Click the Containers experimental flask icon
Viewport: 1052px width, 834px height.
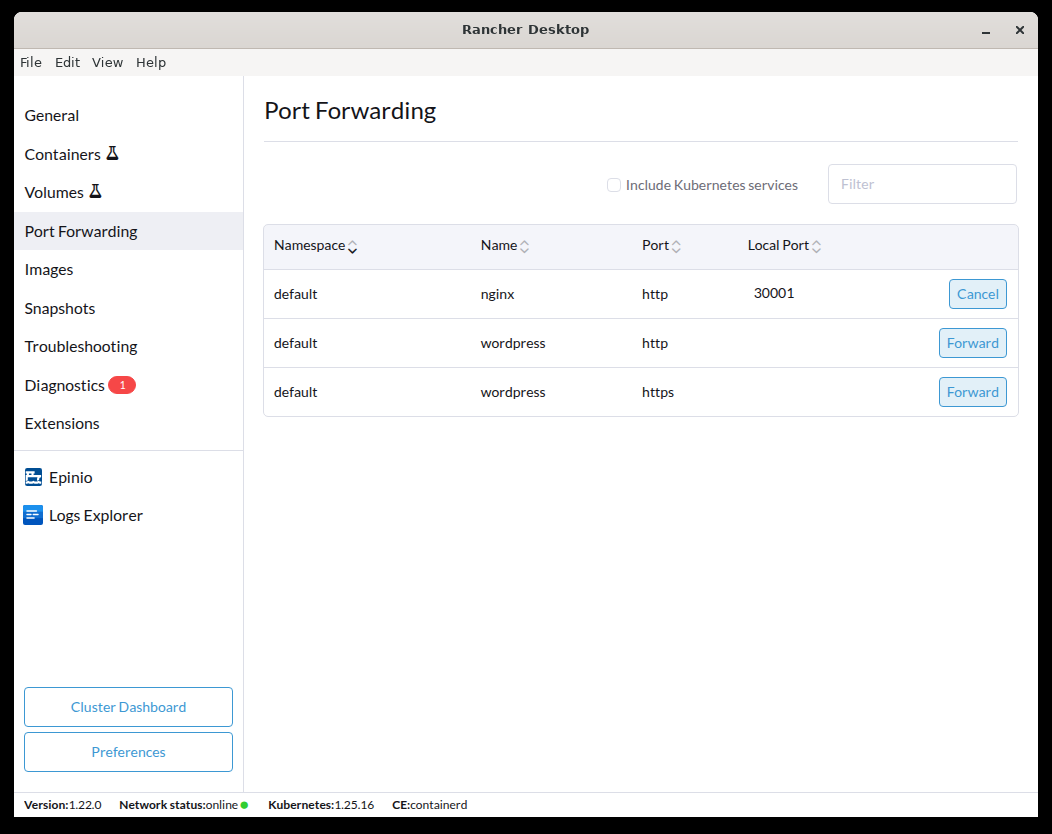point(112,154)
